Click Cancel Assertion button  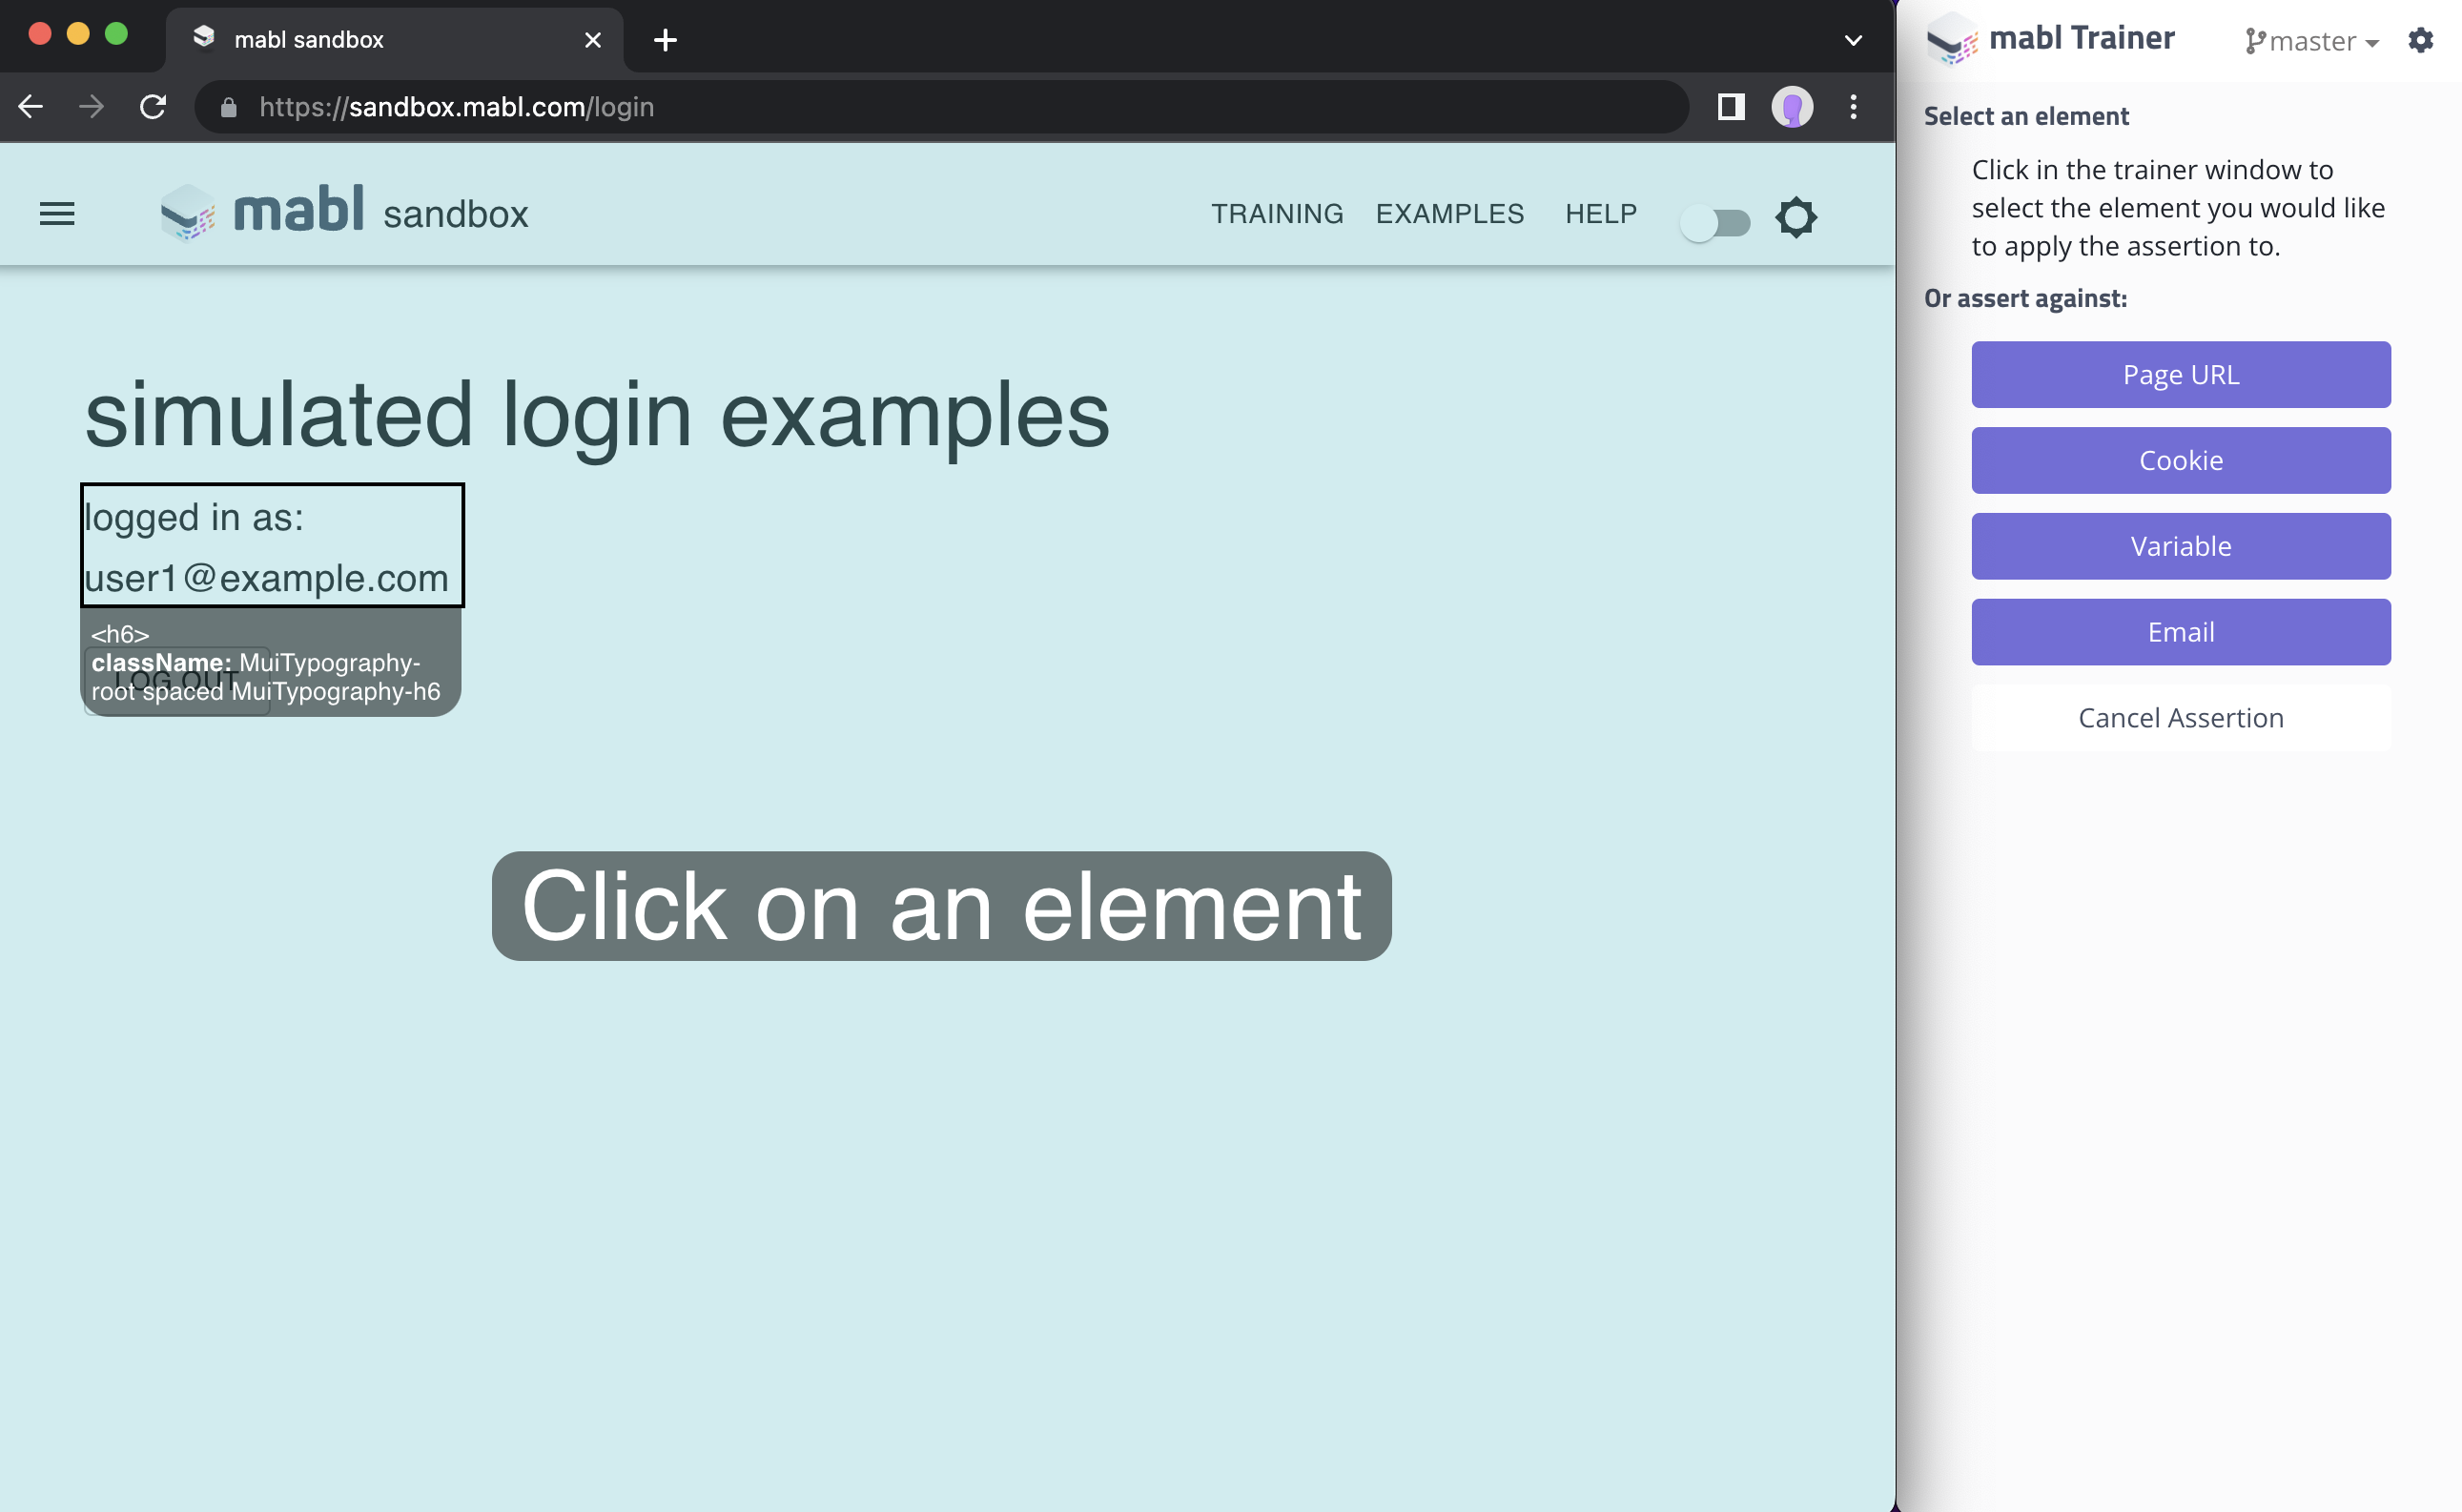2180,718
